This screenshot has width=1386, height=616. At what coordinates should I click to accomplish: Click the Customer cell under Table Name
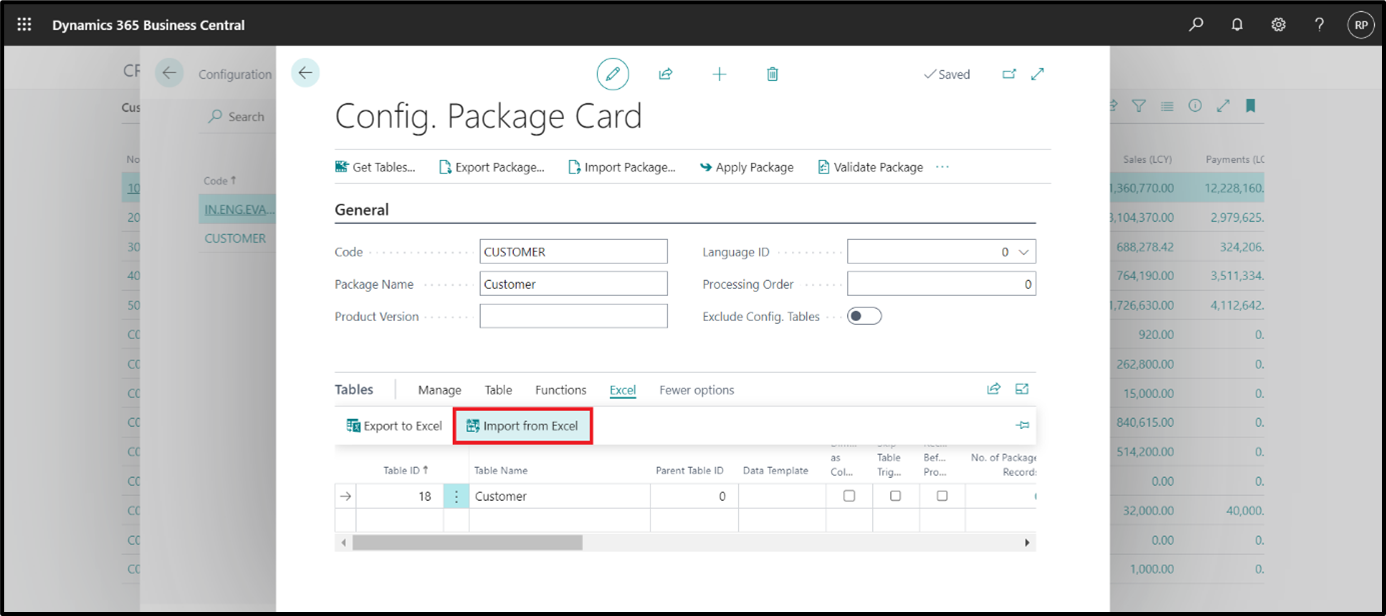559,496
